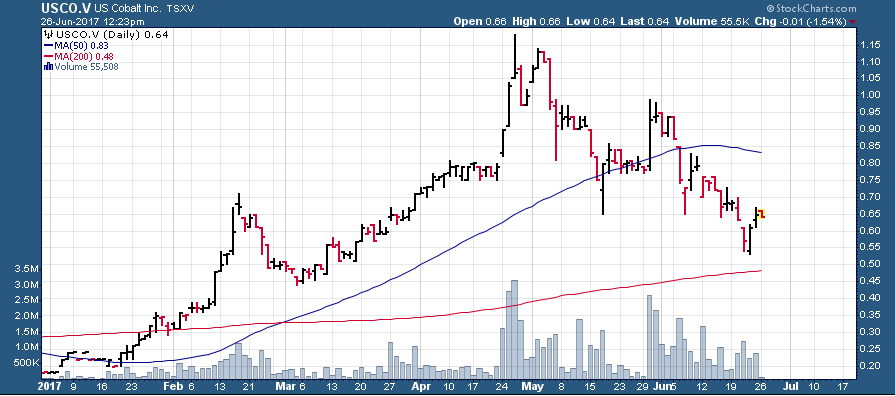Click the red down-arrow change indicator
The height and width of the screenshot is (396, 895).
click(x=853, y=22)
